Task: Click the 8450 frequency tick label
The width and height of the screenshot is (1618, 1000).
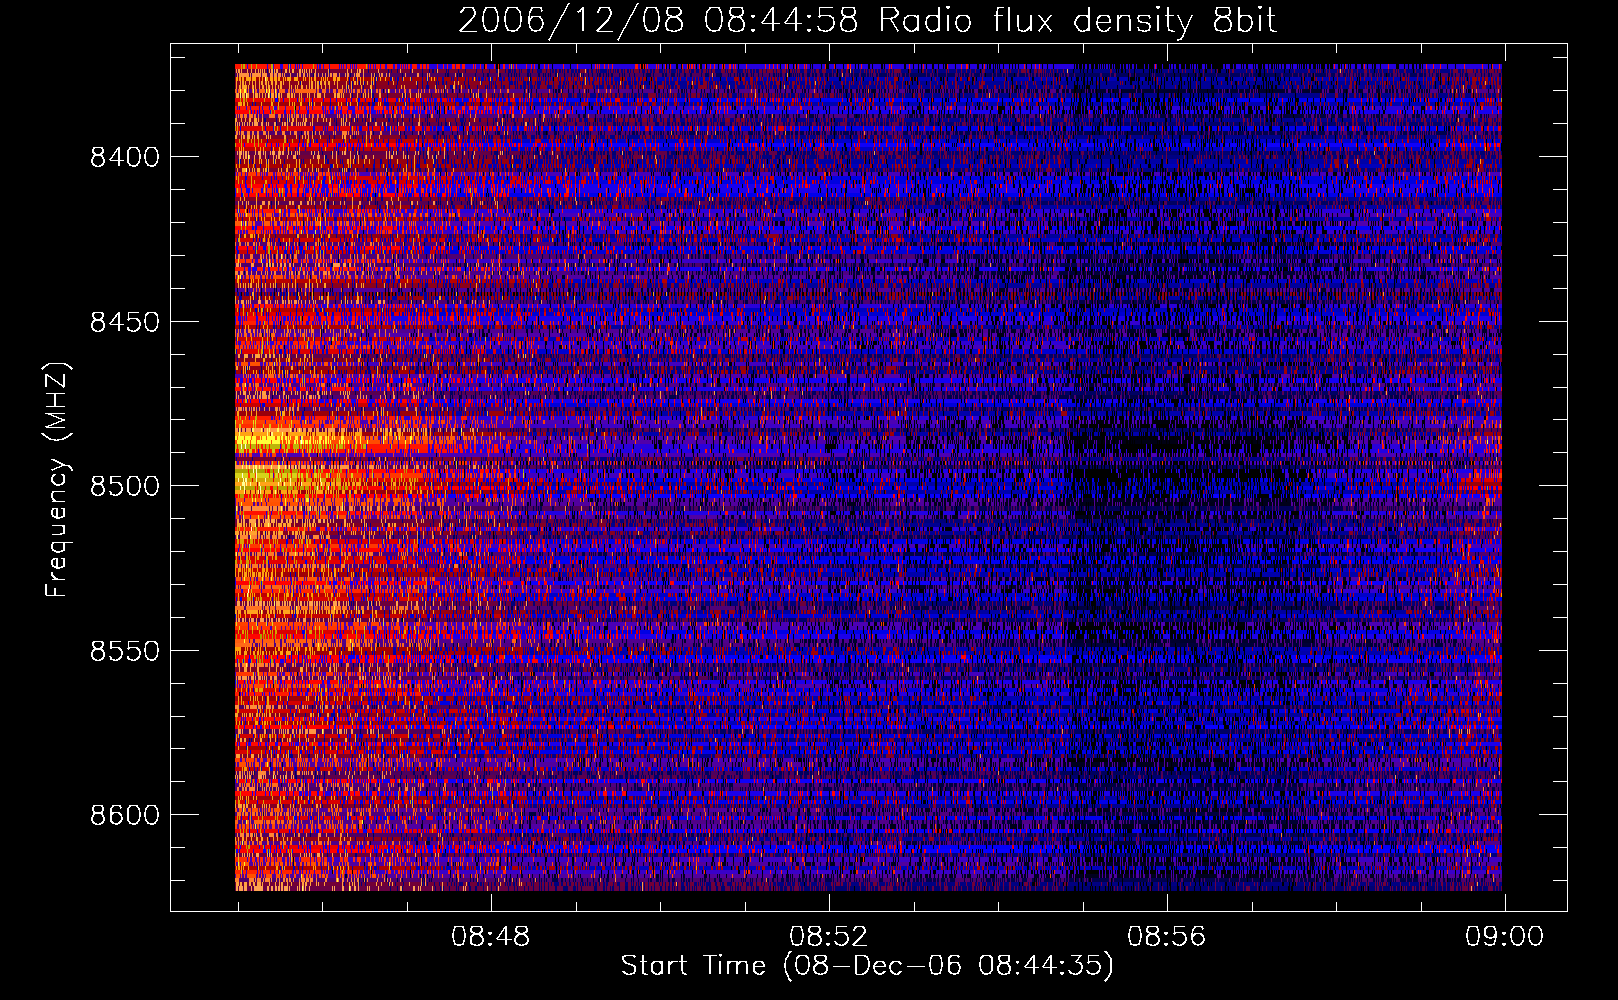Action: tap(124, 322)
